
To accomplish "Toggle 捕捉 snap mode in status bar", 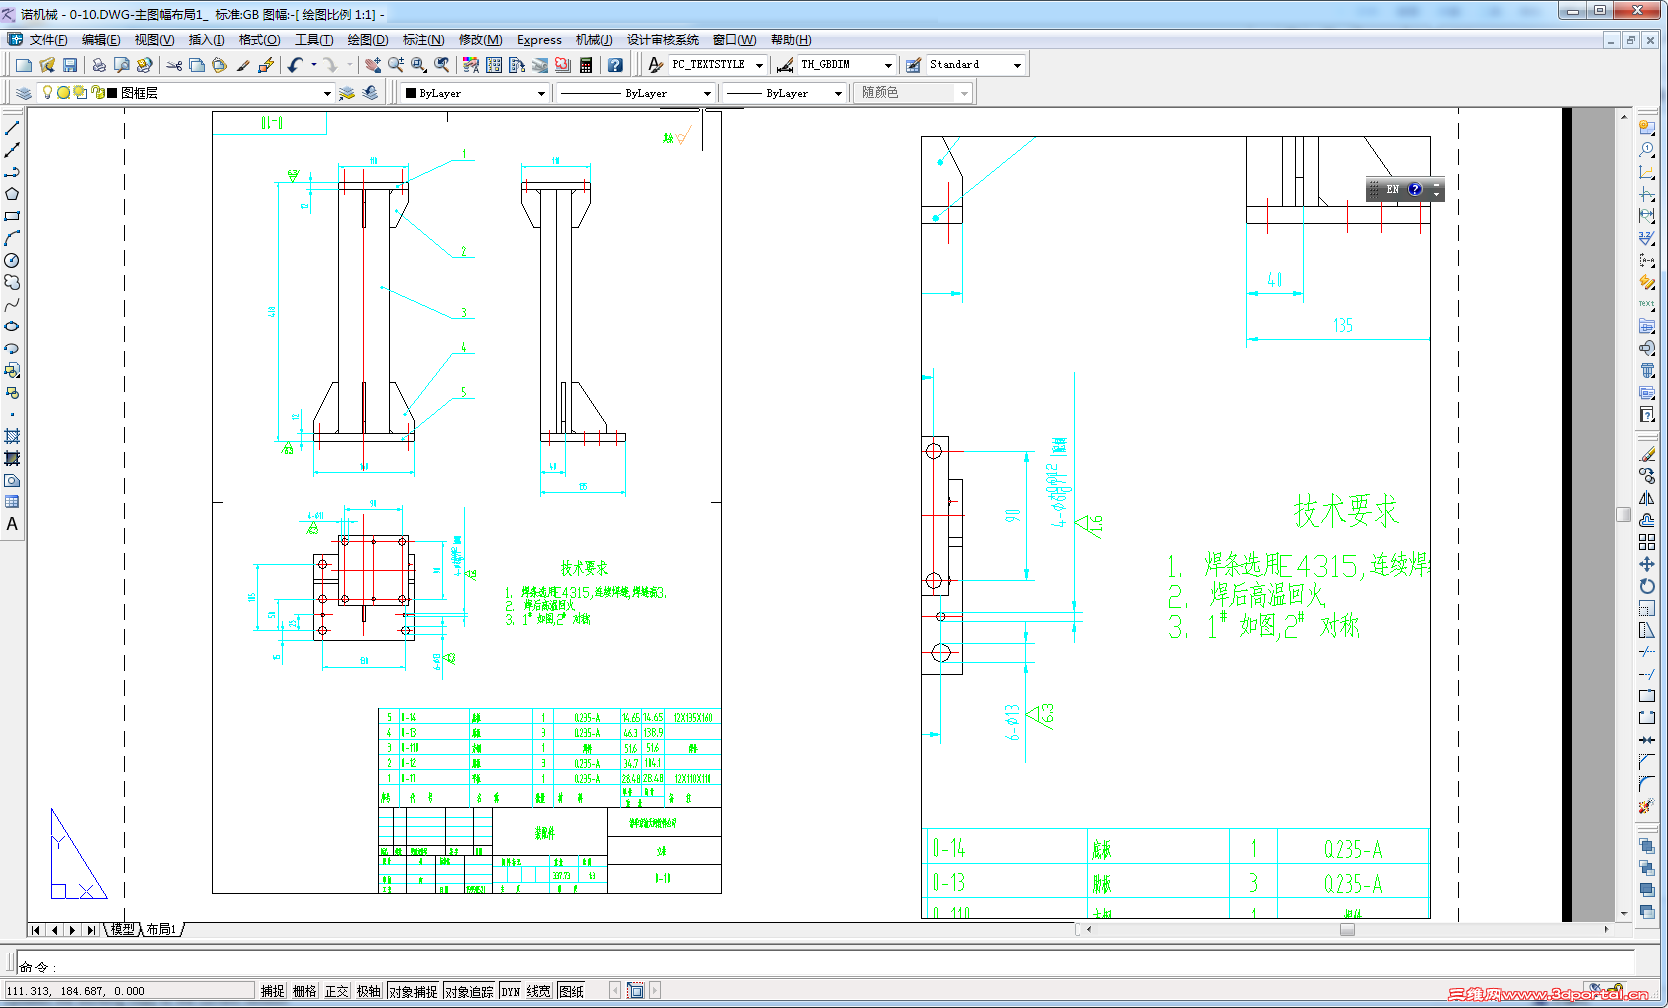I will (x=273, y=991).
